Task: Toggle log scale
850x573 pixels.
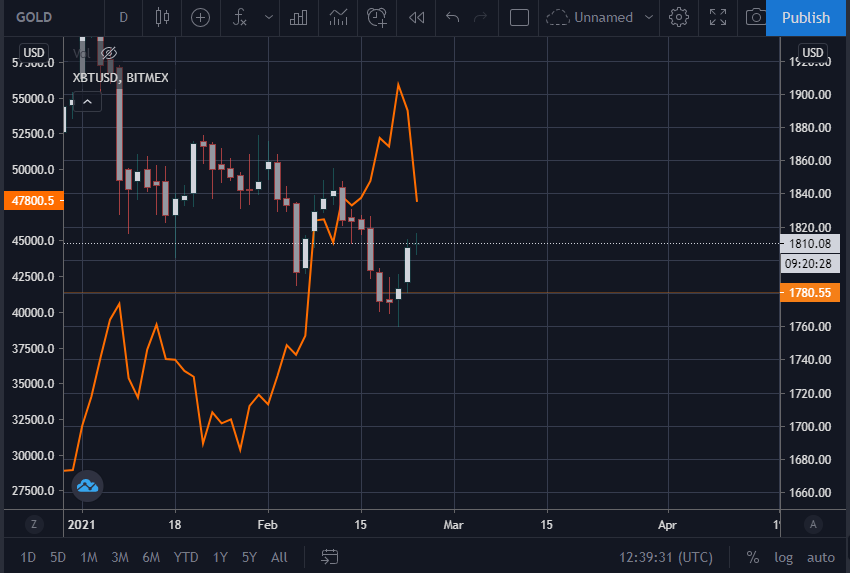Action: (x=783, y=557)
